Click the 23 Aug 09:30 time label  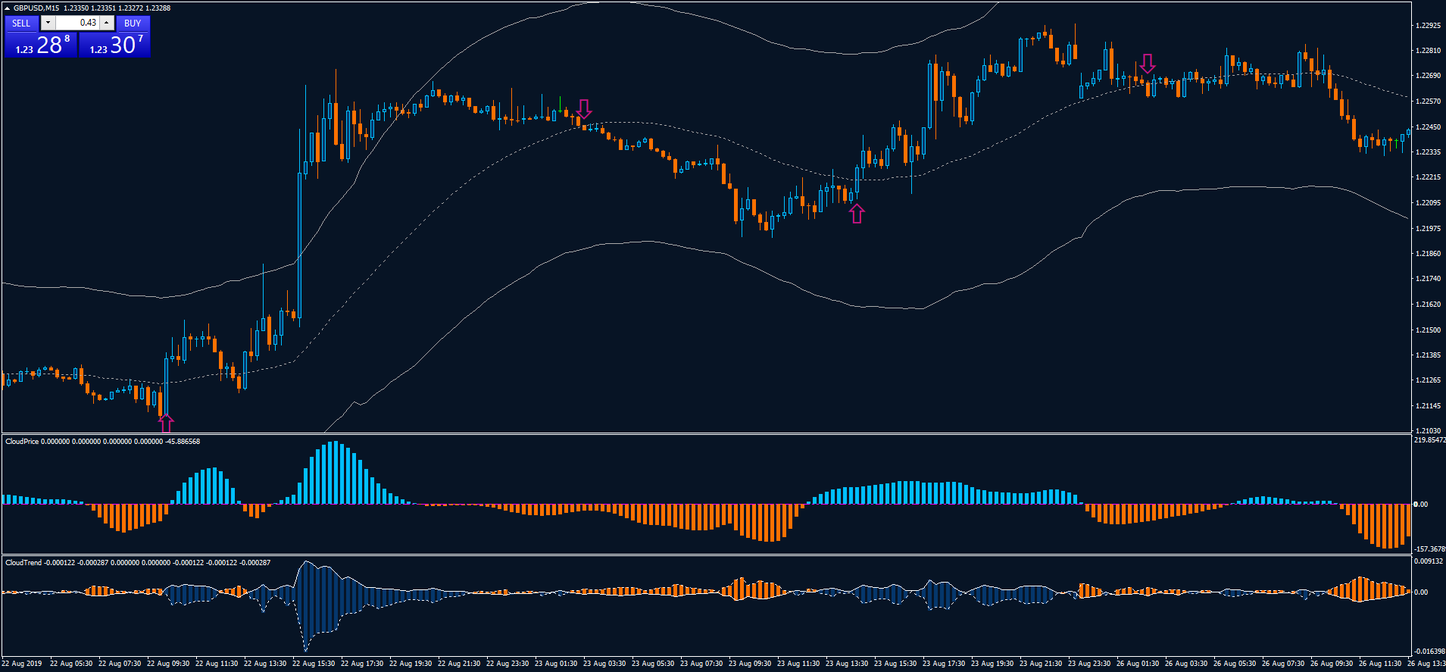(751, 663)
